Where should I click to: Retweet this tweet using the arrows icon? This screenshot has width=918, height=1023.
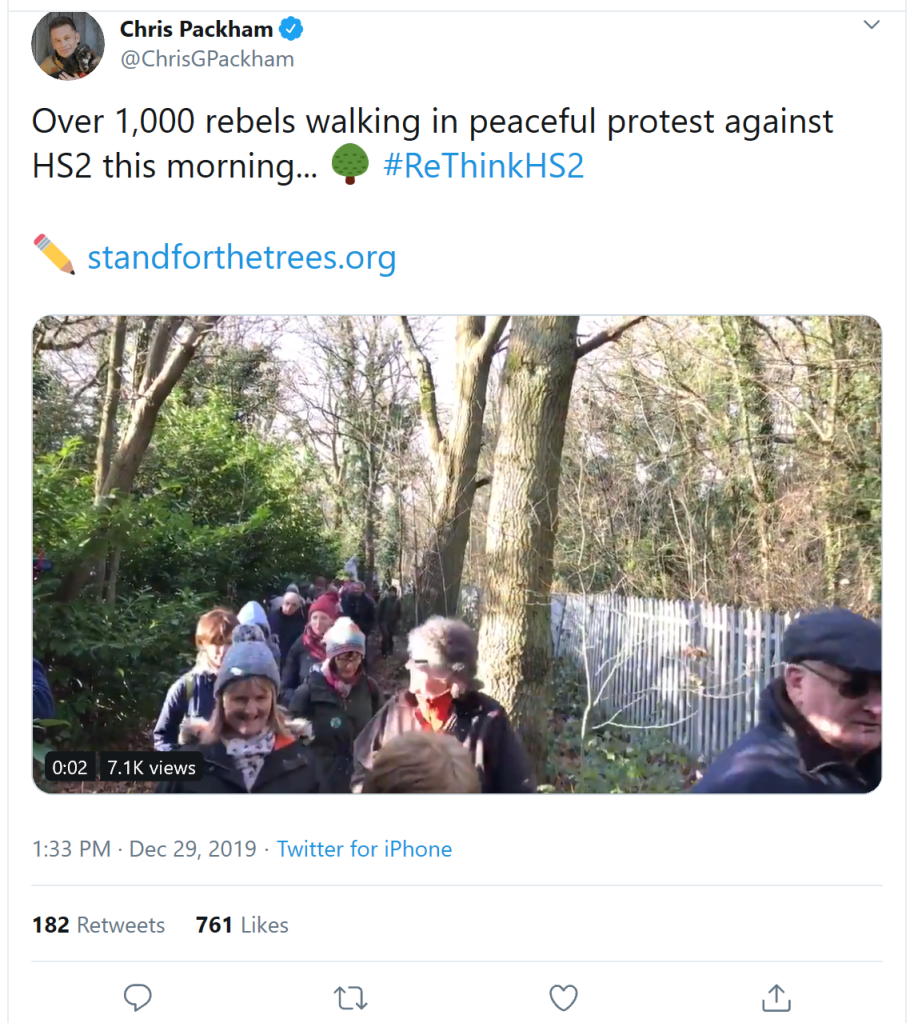[x=350, y=997]
